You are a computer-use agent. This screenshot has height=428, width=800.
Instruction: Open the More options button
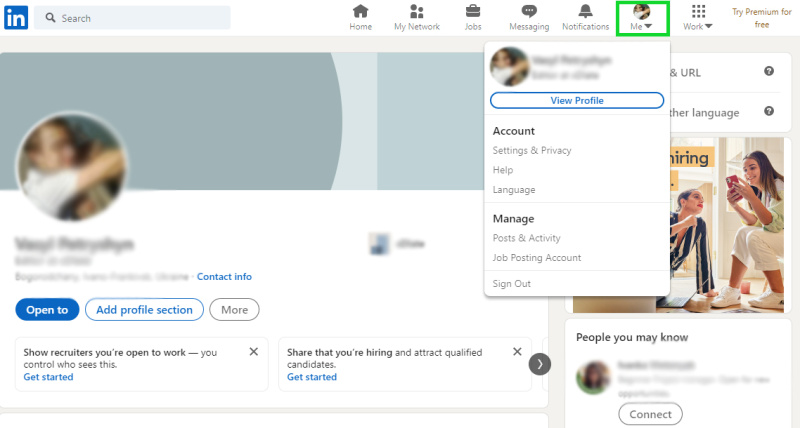click(234, 310)
